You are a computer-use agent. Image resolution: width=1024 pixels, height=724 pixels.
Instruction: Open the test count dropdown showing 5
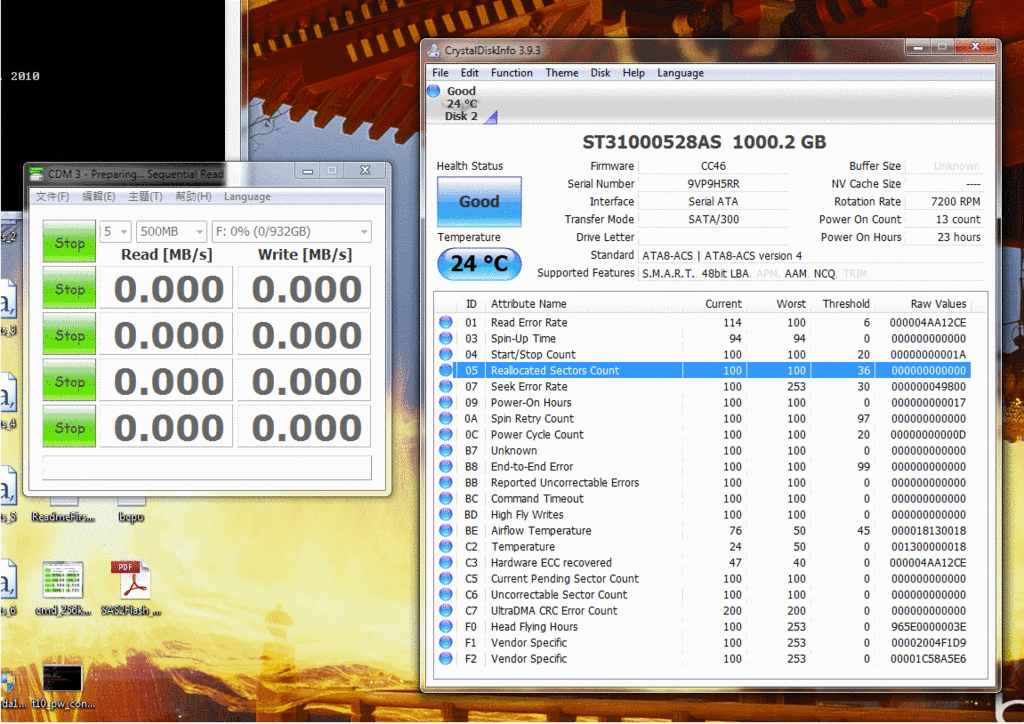pos(115,232)
